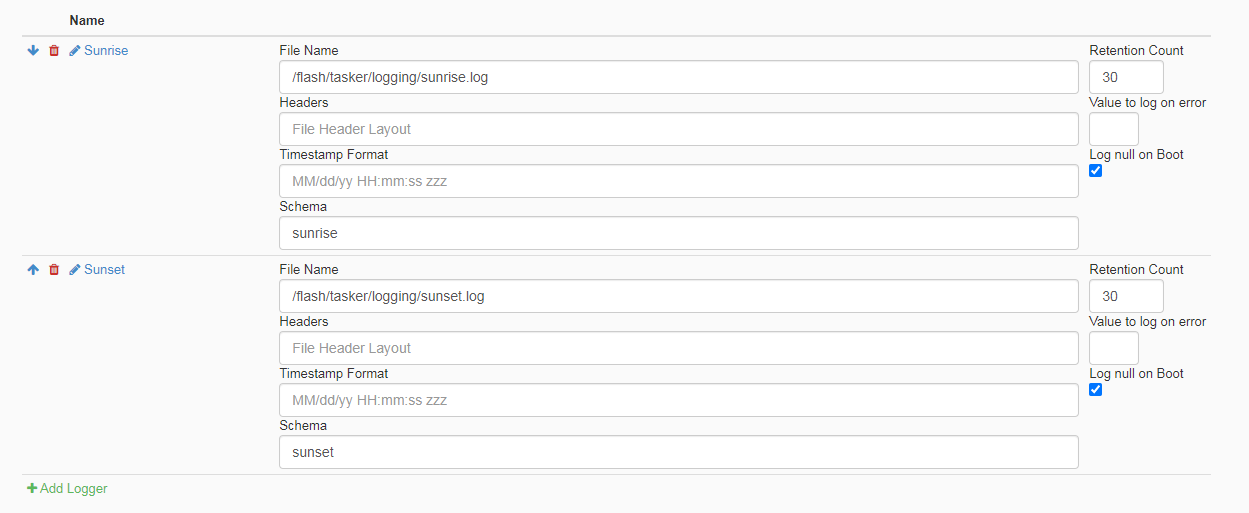Toggle Log null on Boot for Sunrise

coord(1095,171)
